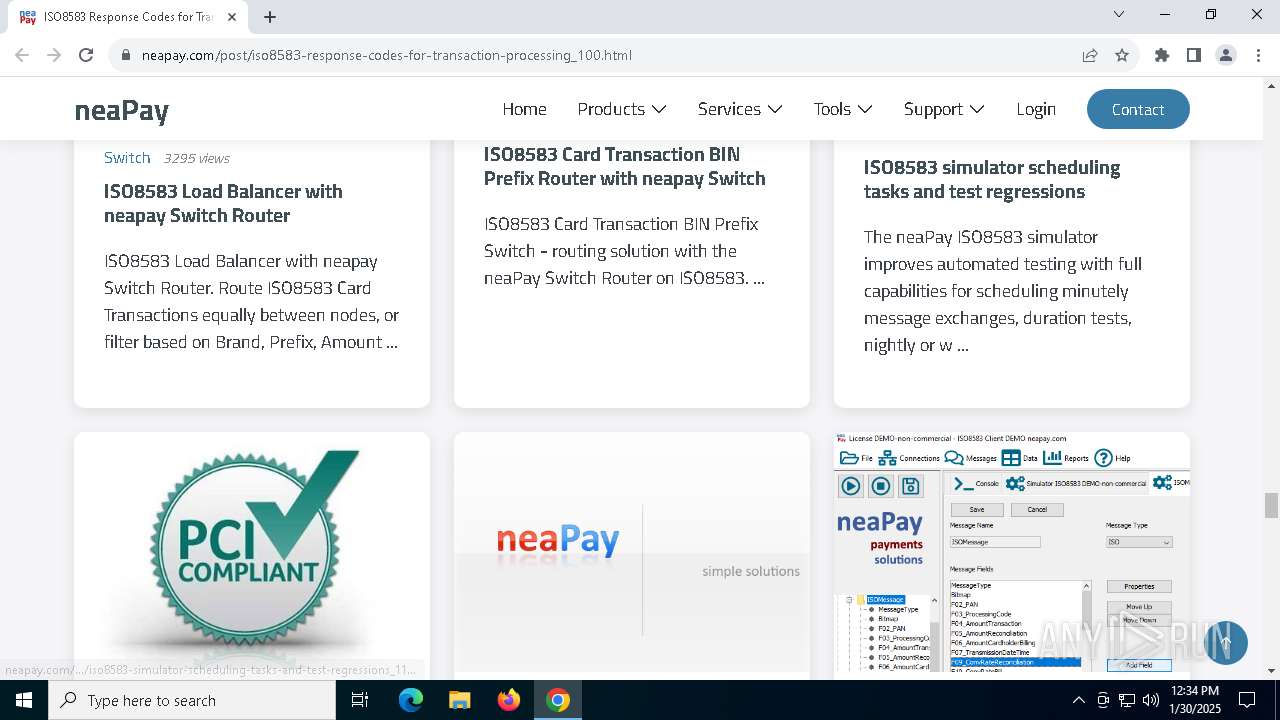Open the Chrome three-dot menu
1280x720 pixels.
click(1258, 55)
